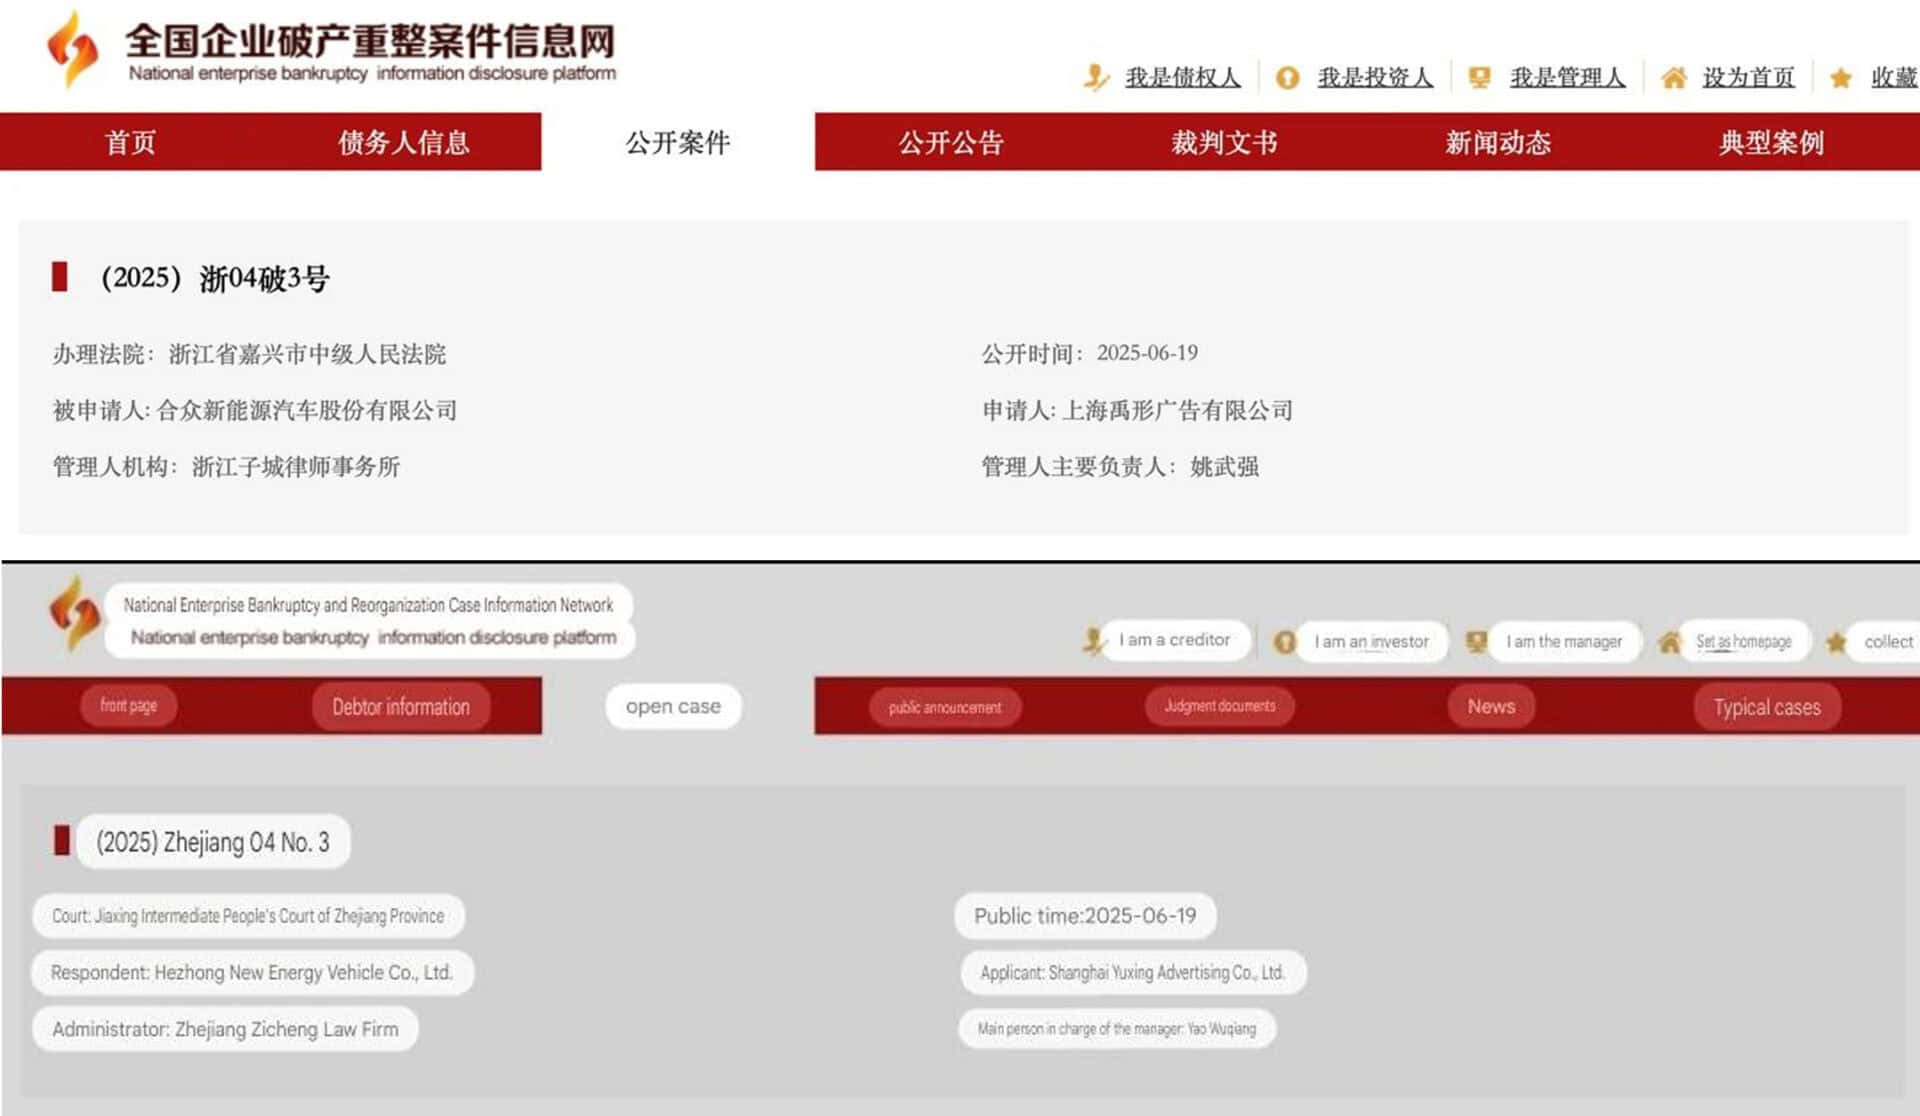The image size is (1920, 1116).
Task: Click the star icon beside 'collect'
Action: point(1837,642)
